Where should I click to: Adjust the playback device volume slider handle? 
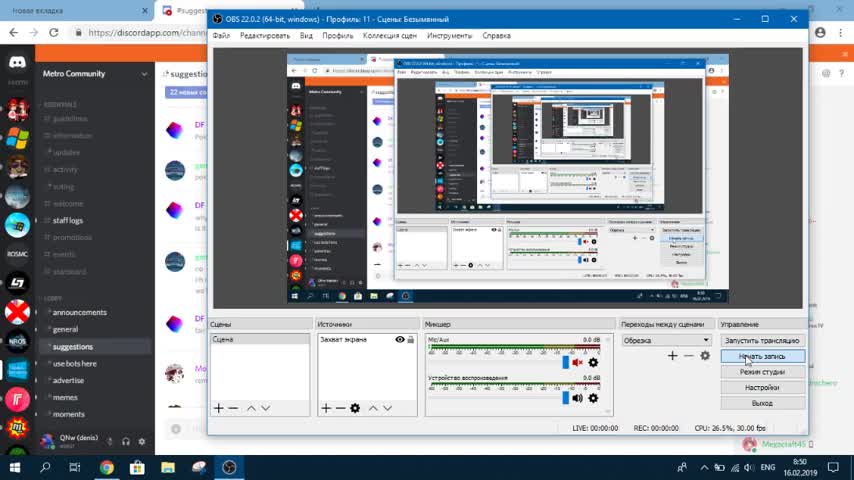[x=565, y=398]
